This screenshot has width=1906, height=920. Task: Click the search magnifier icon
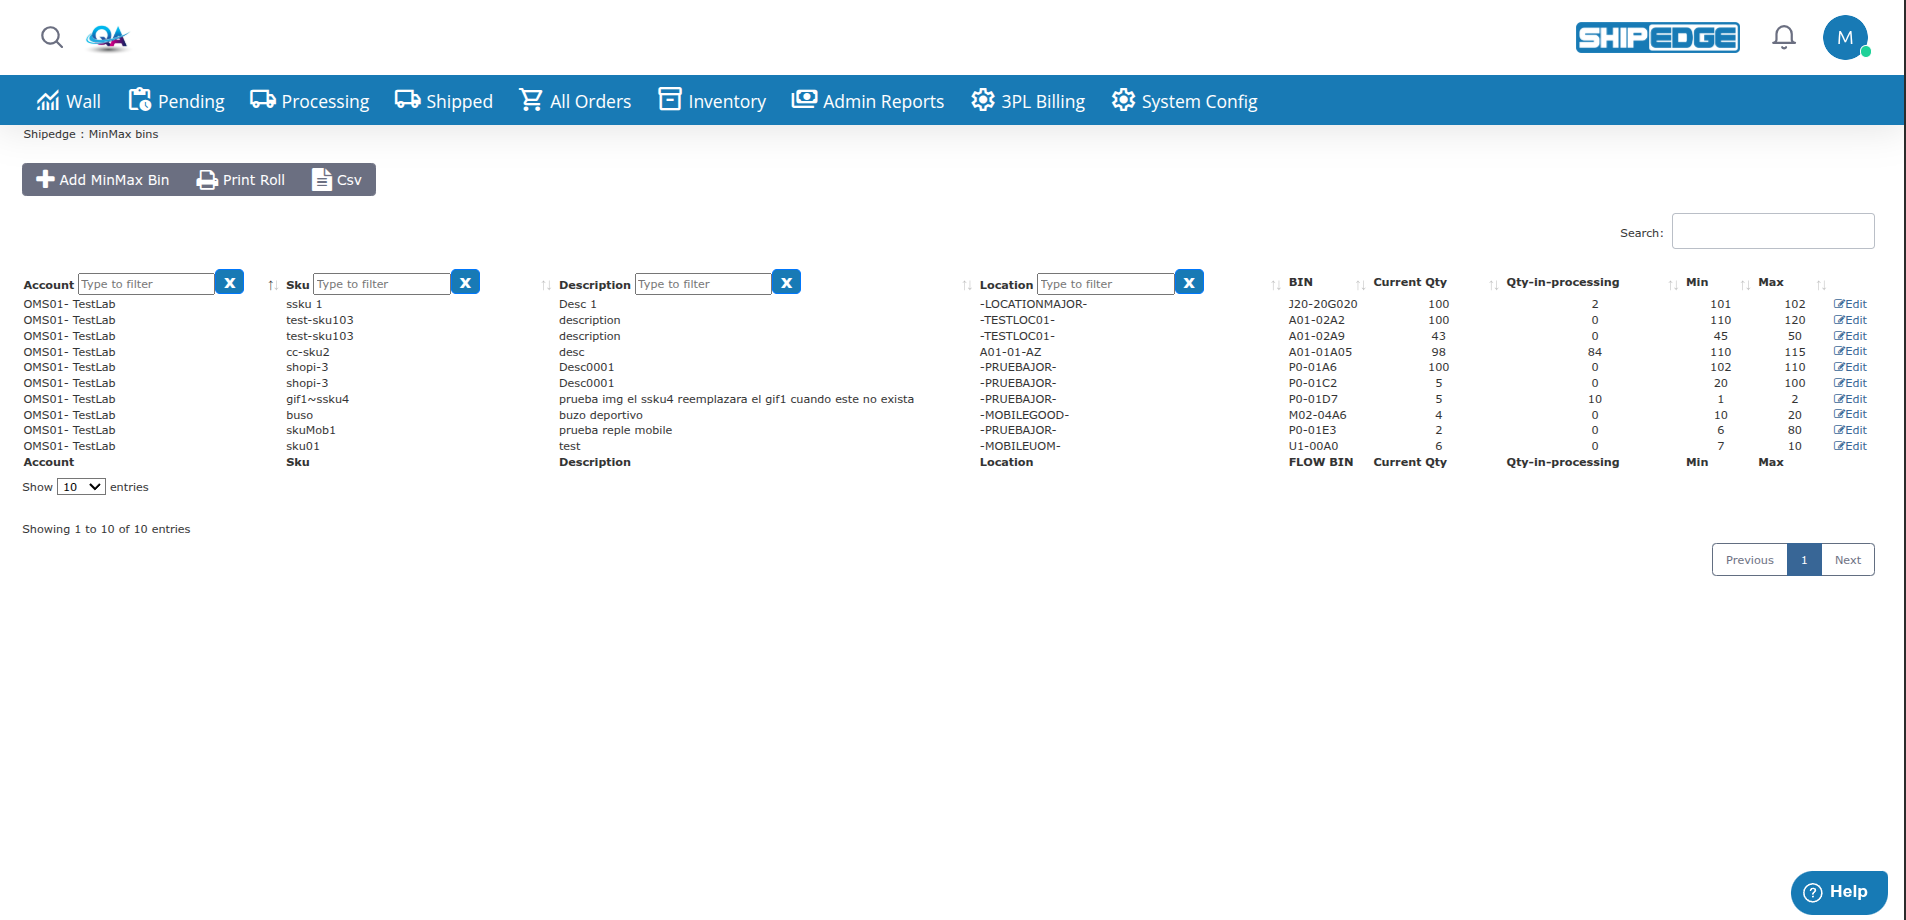pyautogui.click(x=52, y=38)
